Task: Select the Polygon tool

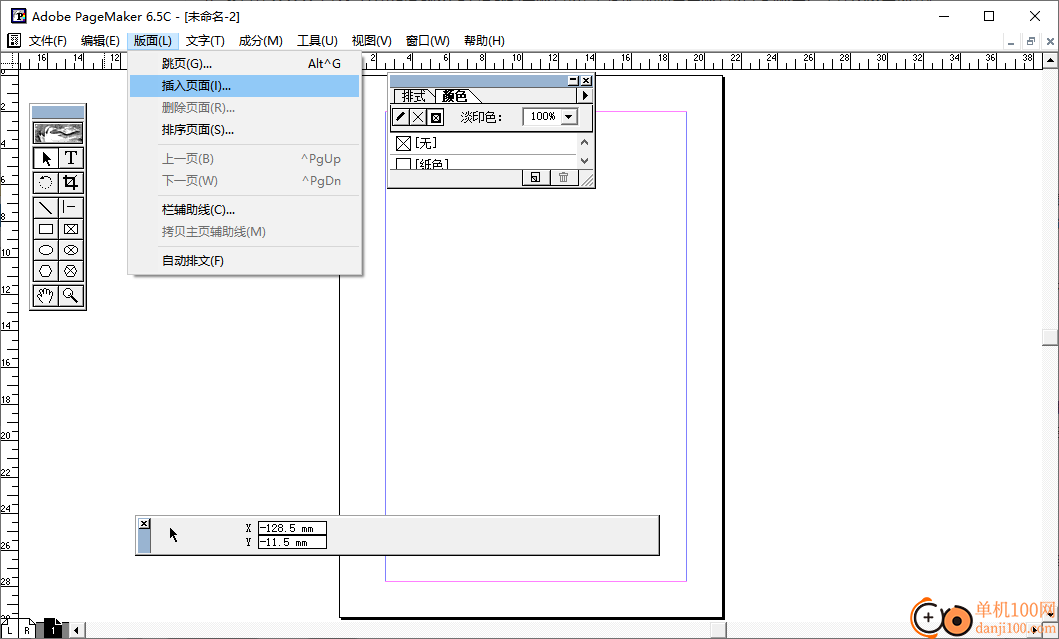Action: click(x=46, y=271)
